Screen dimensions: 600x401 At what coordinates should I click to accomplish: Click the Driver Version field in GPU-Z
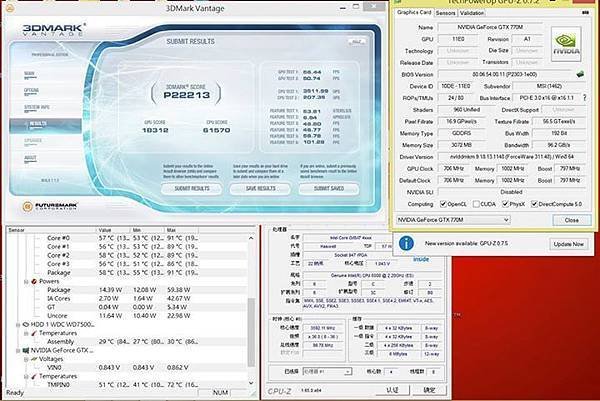(512, 156)
